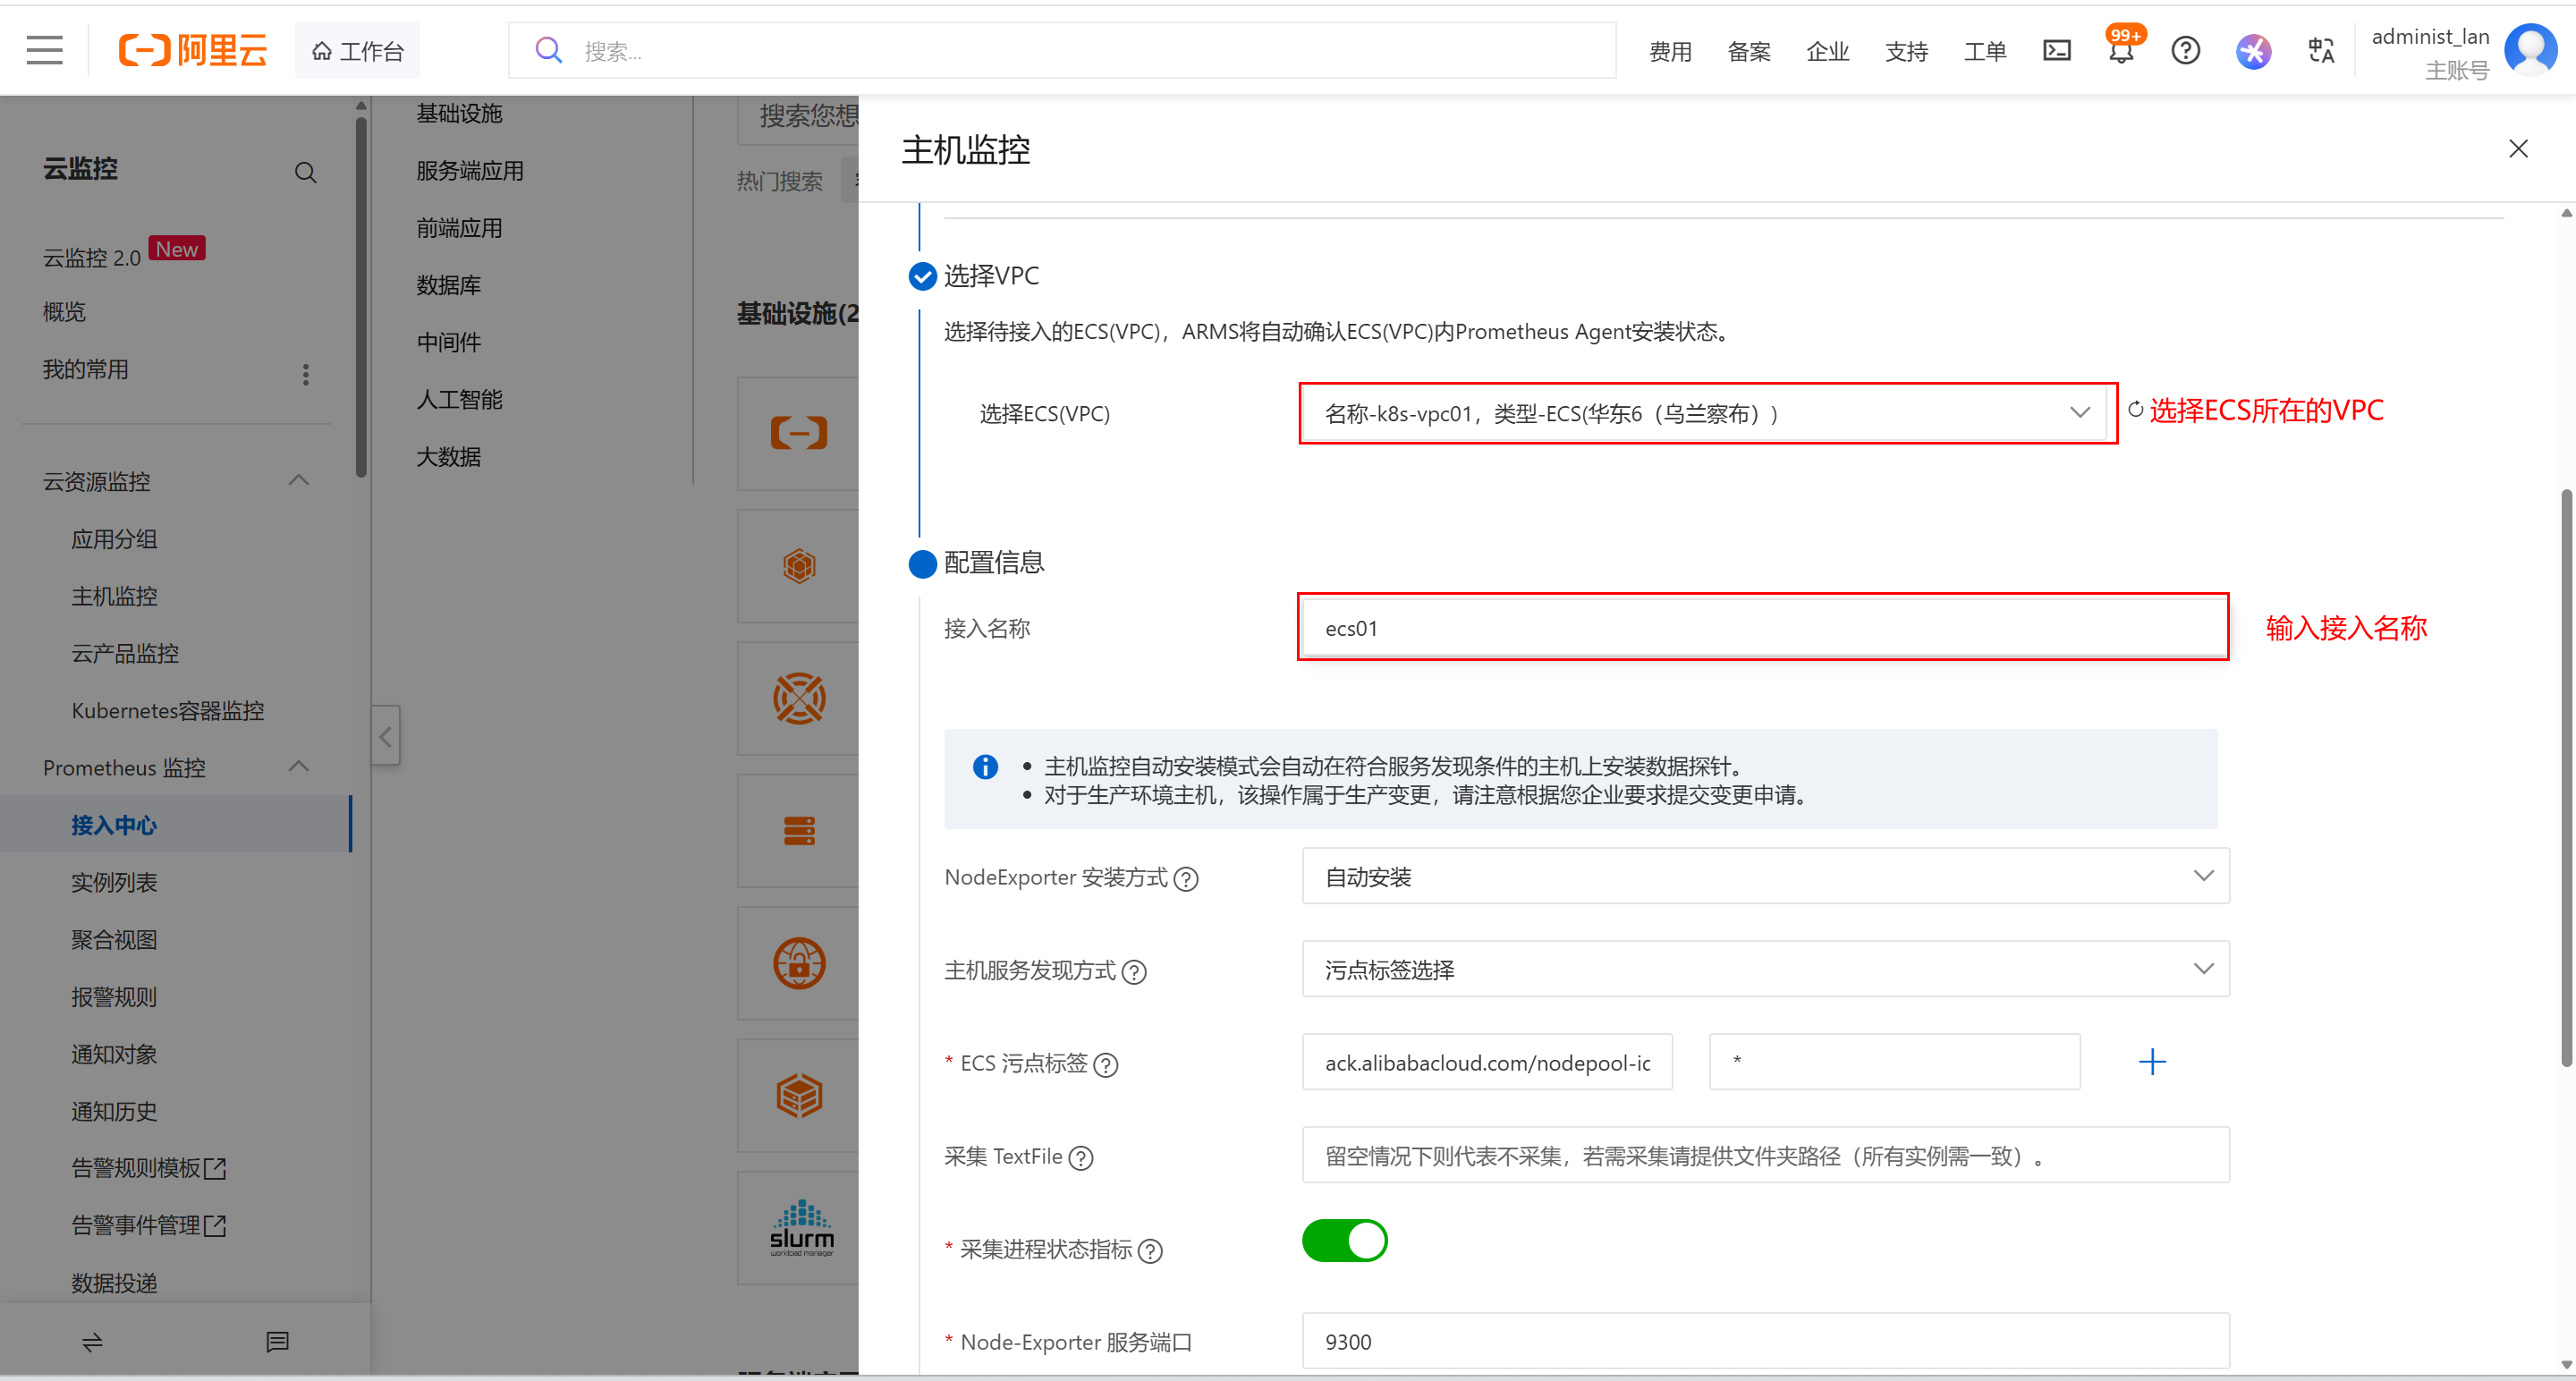
Task: Open 实例列表 in sidebar
Action: tap(114, 883)
